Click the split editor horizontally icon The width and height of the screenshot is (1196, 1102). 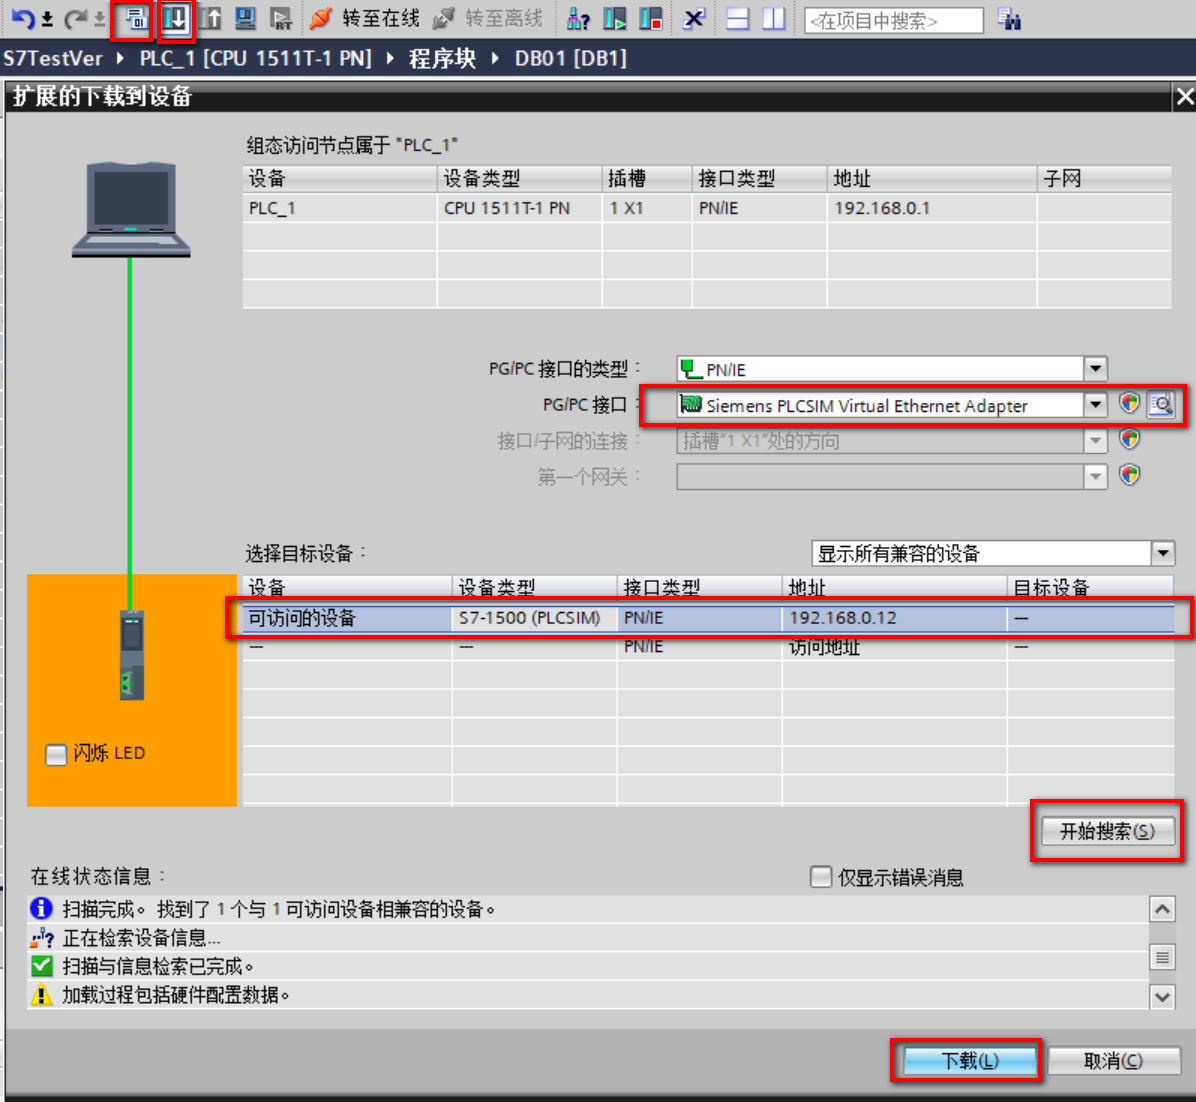(x=738, y=19)
